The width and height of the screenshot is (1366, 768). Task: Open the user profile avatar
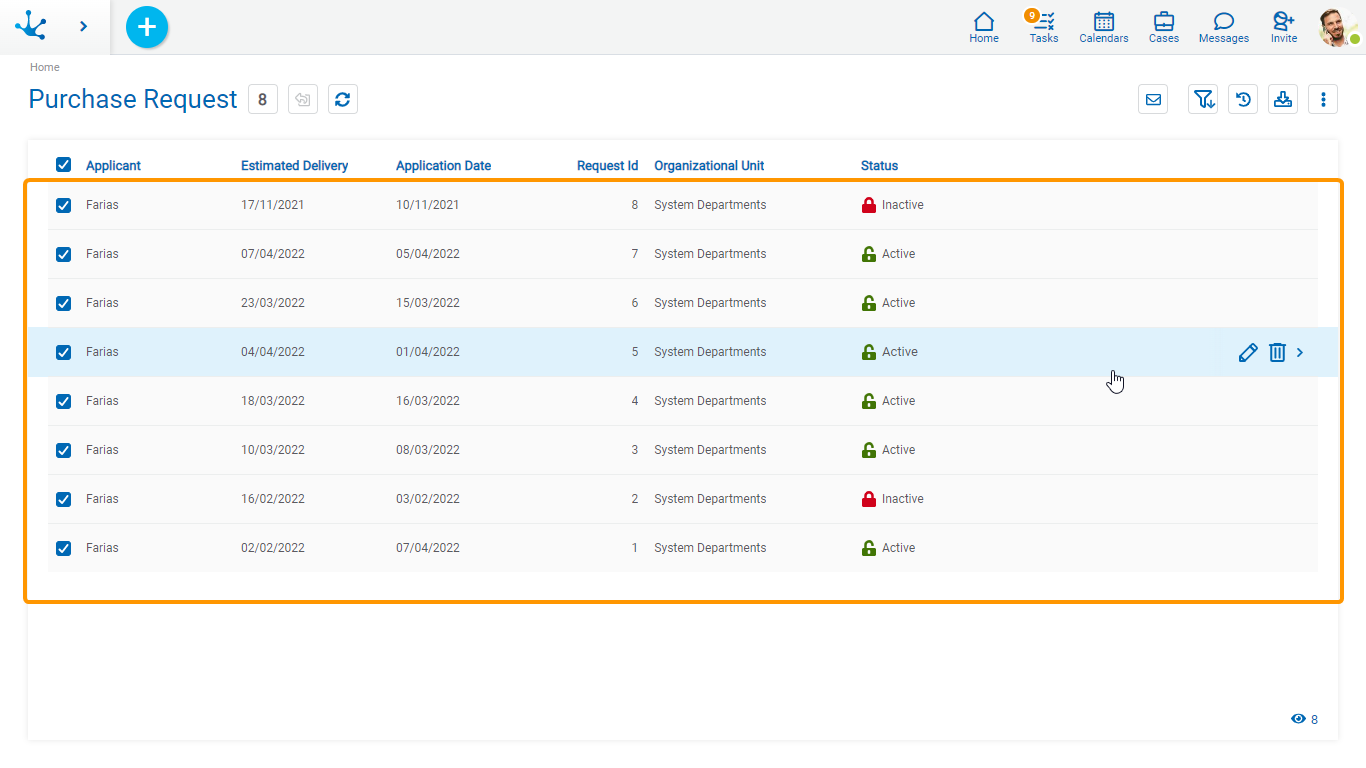(1337, 27)
